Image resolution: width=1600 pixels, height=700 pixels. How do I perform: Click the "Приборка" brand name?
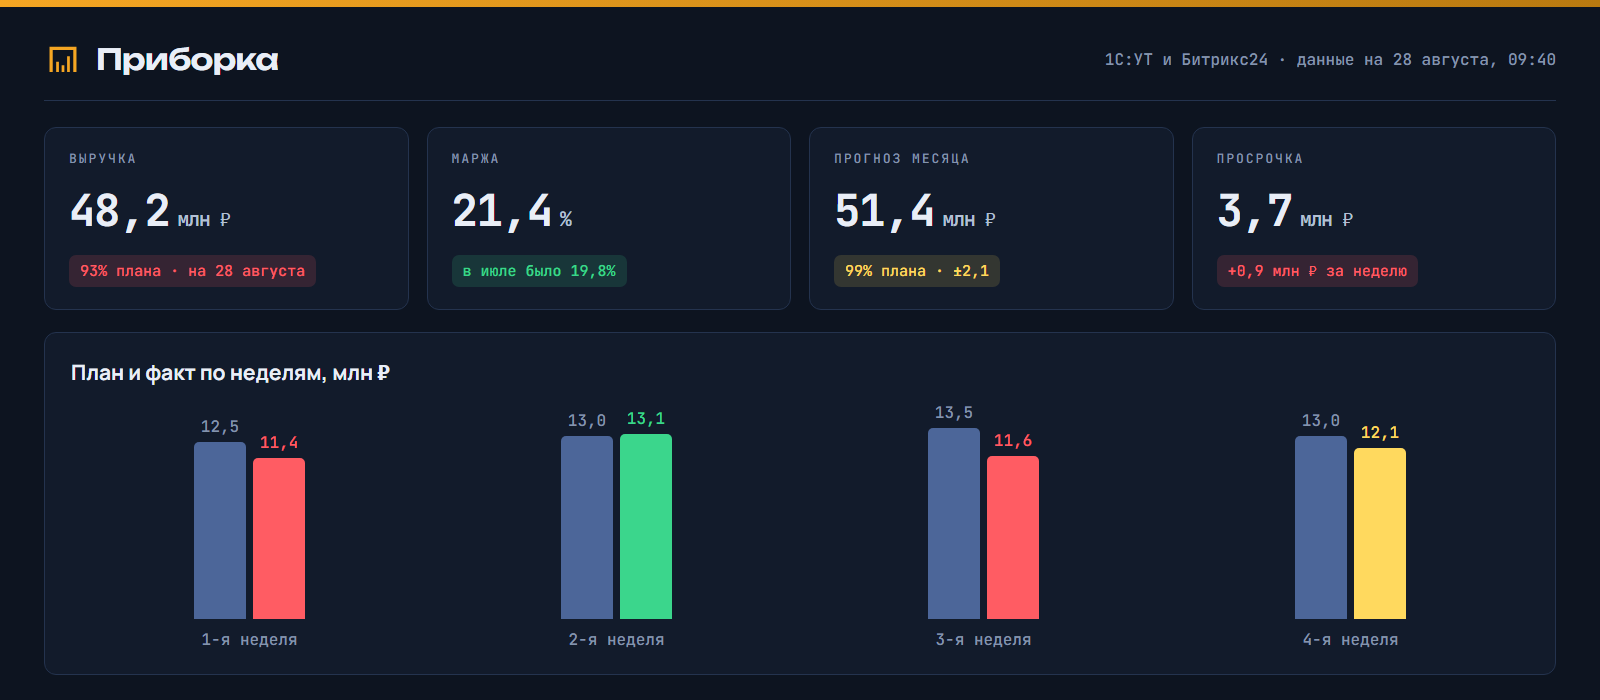tap(187, 60)
